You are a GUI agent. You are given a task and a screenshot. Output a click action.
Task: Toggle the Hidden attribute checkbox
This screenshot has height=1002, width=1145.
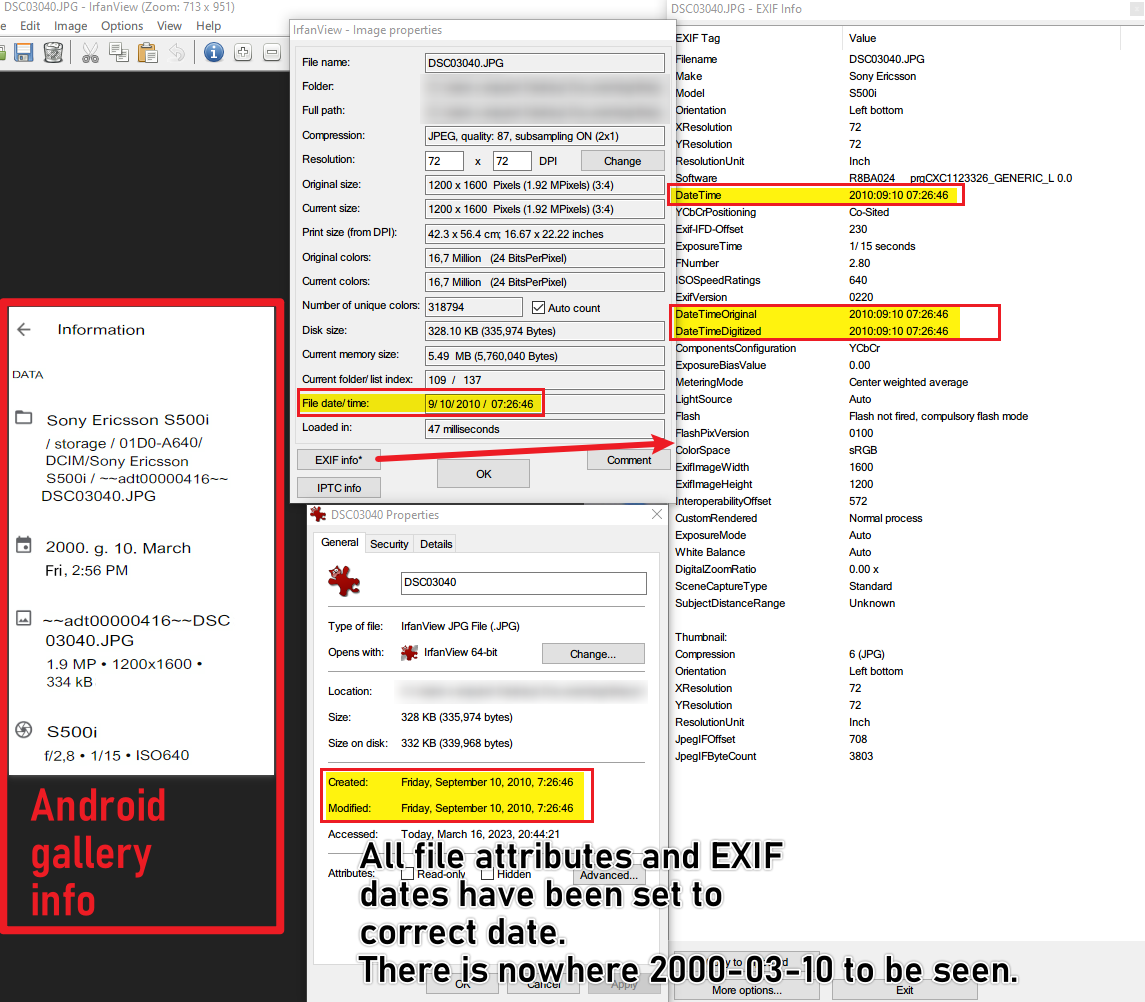[488, 873]
